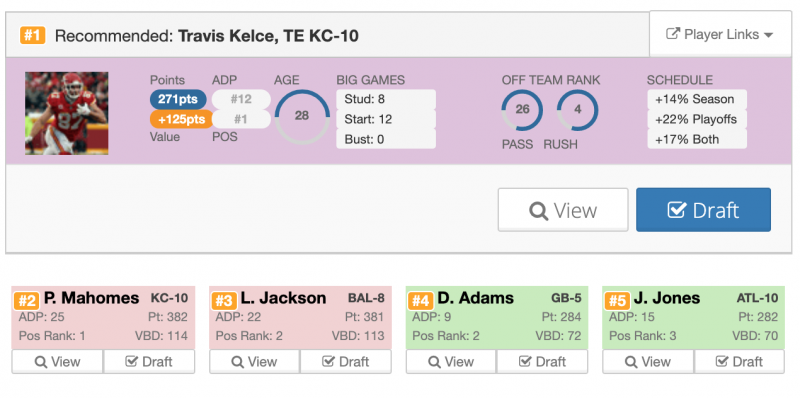Click the checkbox icon in P. Mahomes Draft button
This screenshot has width=800, height=398.
coord(132,361)
